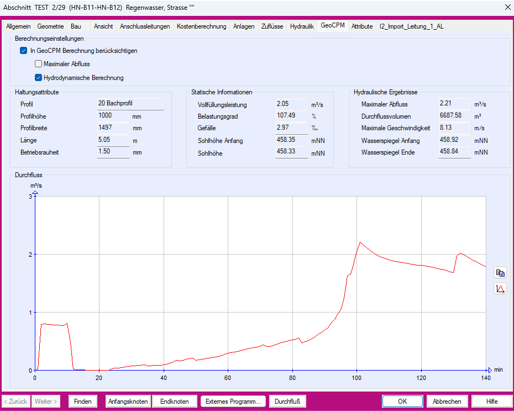Click the Profil field showing 20 Bachprofil
This screenshot has width=514, height=411.
[130, 104]
